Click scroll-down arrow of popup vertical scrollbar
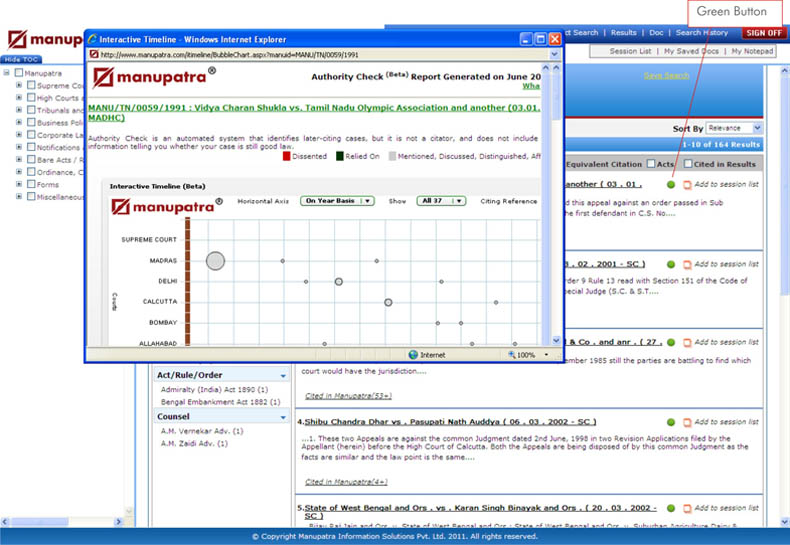The height and width of the screenshot is (545, 790). [x=556, y=340]
